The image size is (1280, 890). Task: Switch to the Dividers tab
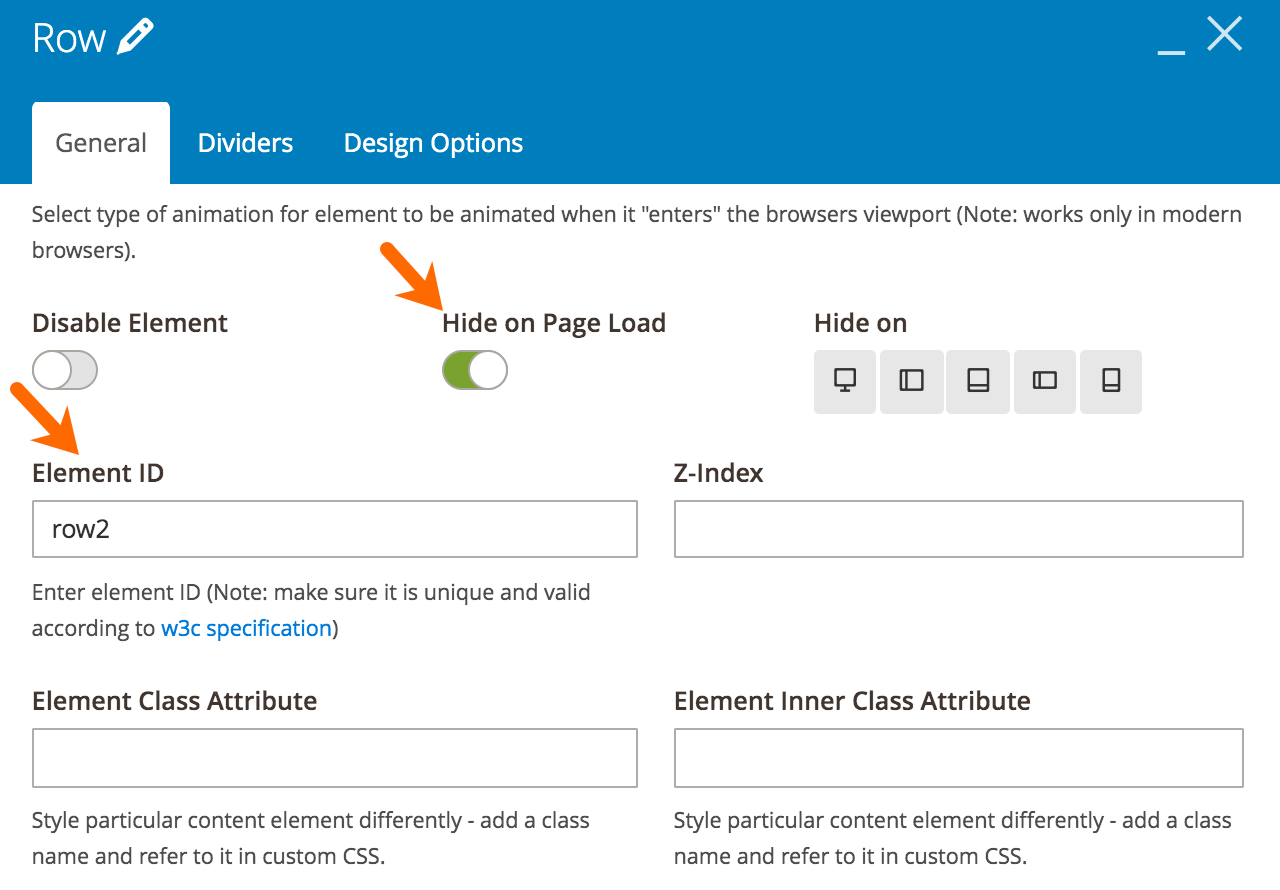pyautogui.click(x=245, y=142)
